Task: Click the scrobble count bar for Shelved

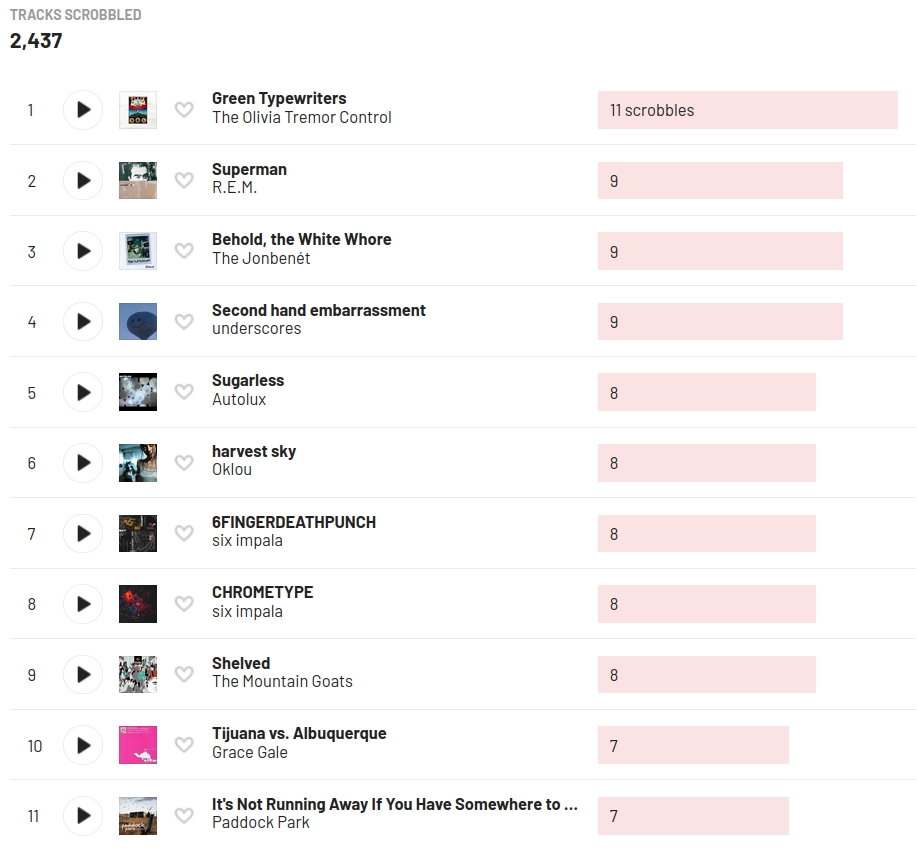Action: click(706, 675)
